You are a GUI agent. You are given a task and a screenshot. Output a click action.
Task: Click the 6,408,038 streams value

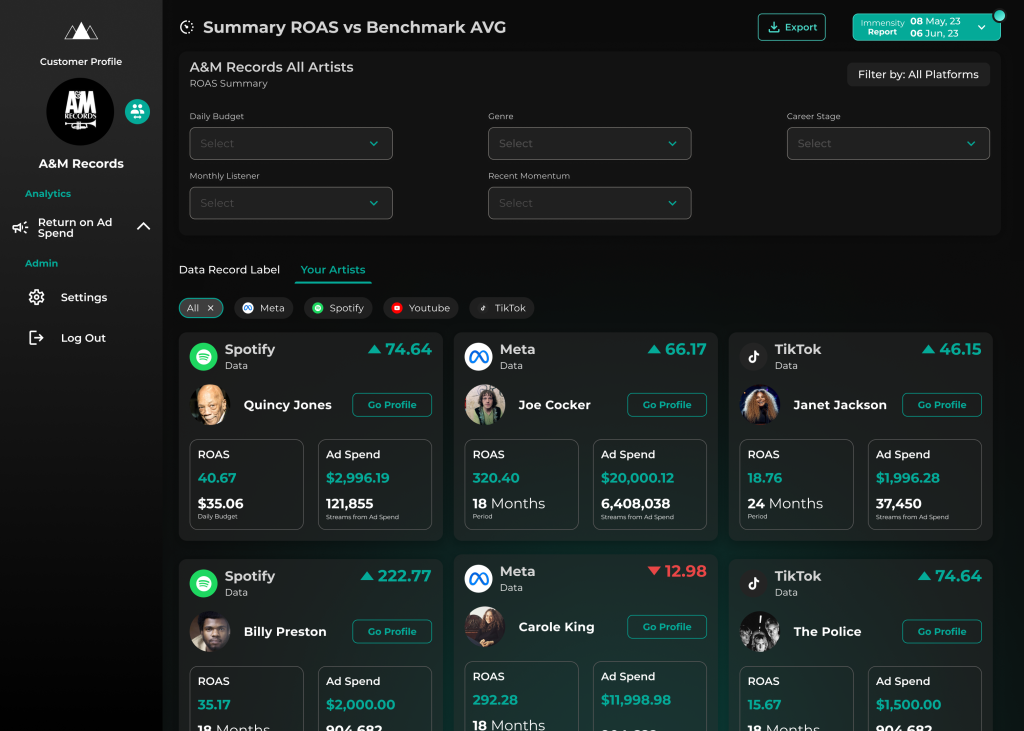[x=635, y=504]
